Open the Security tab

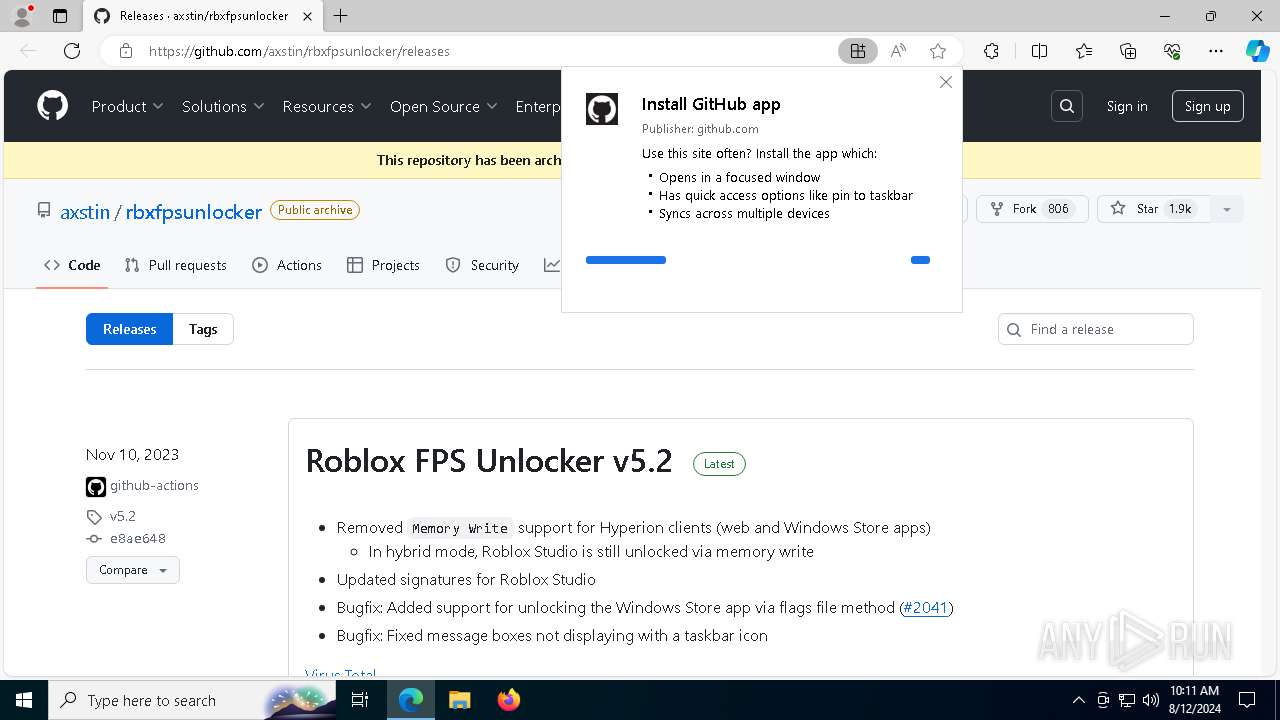pos(482,265)
